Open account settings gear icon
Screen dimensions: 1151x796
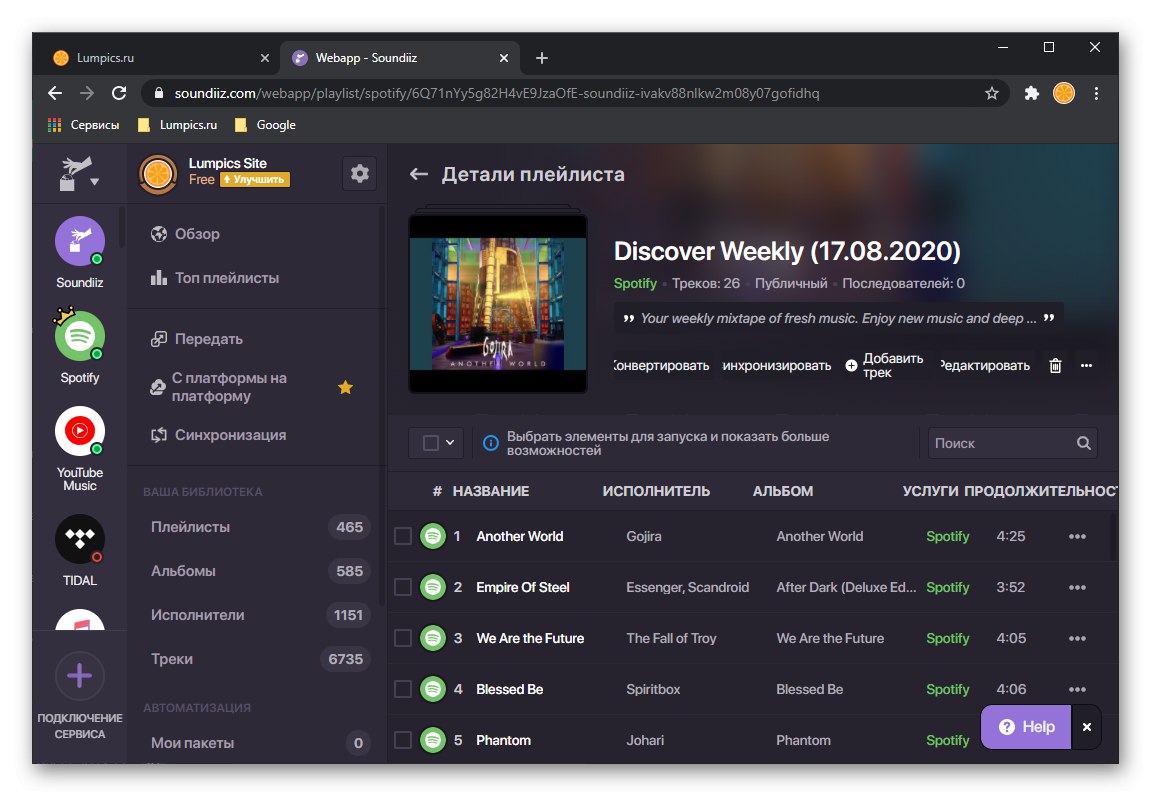coord(360,174)
